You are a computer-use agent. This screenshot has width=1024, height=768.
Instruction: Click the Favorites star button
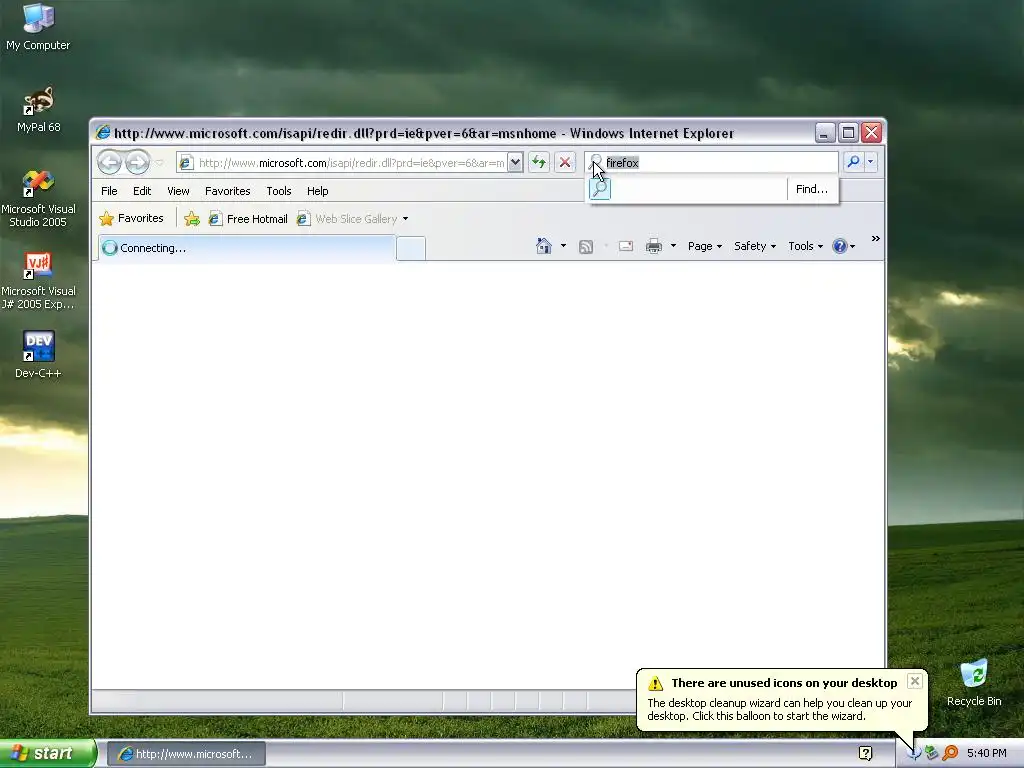tap(131, 218)
